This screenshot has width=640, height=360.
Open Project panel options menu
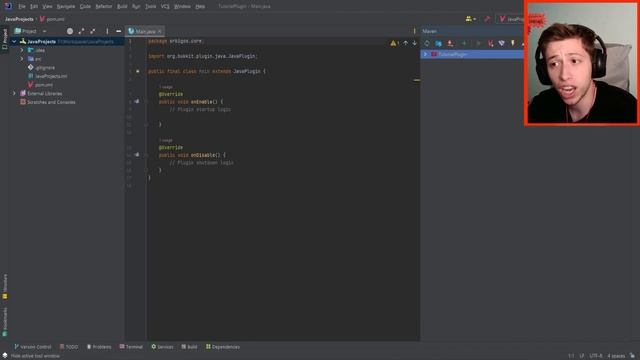coord(107,31)
